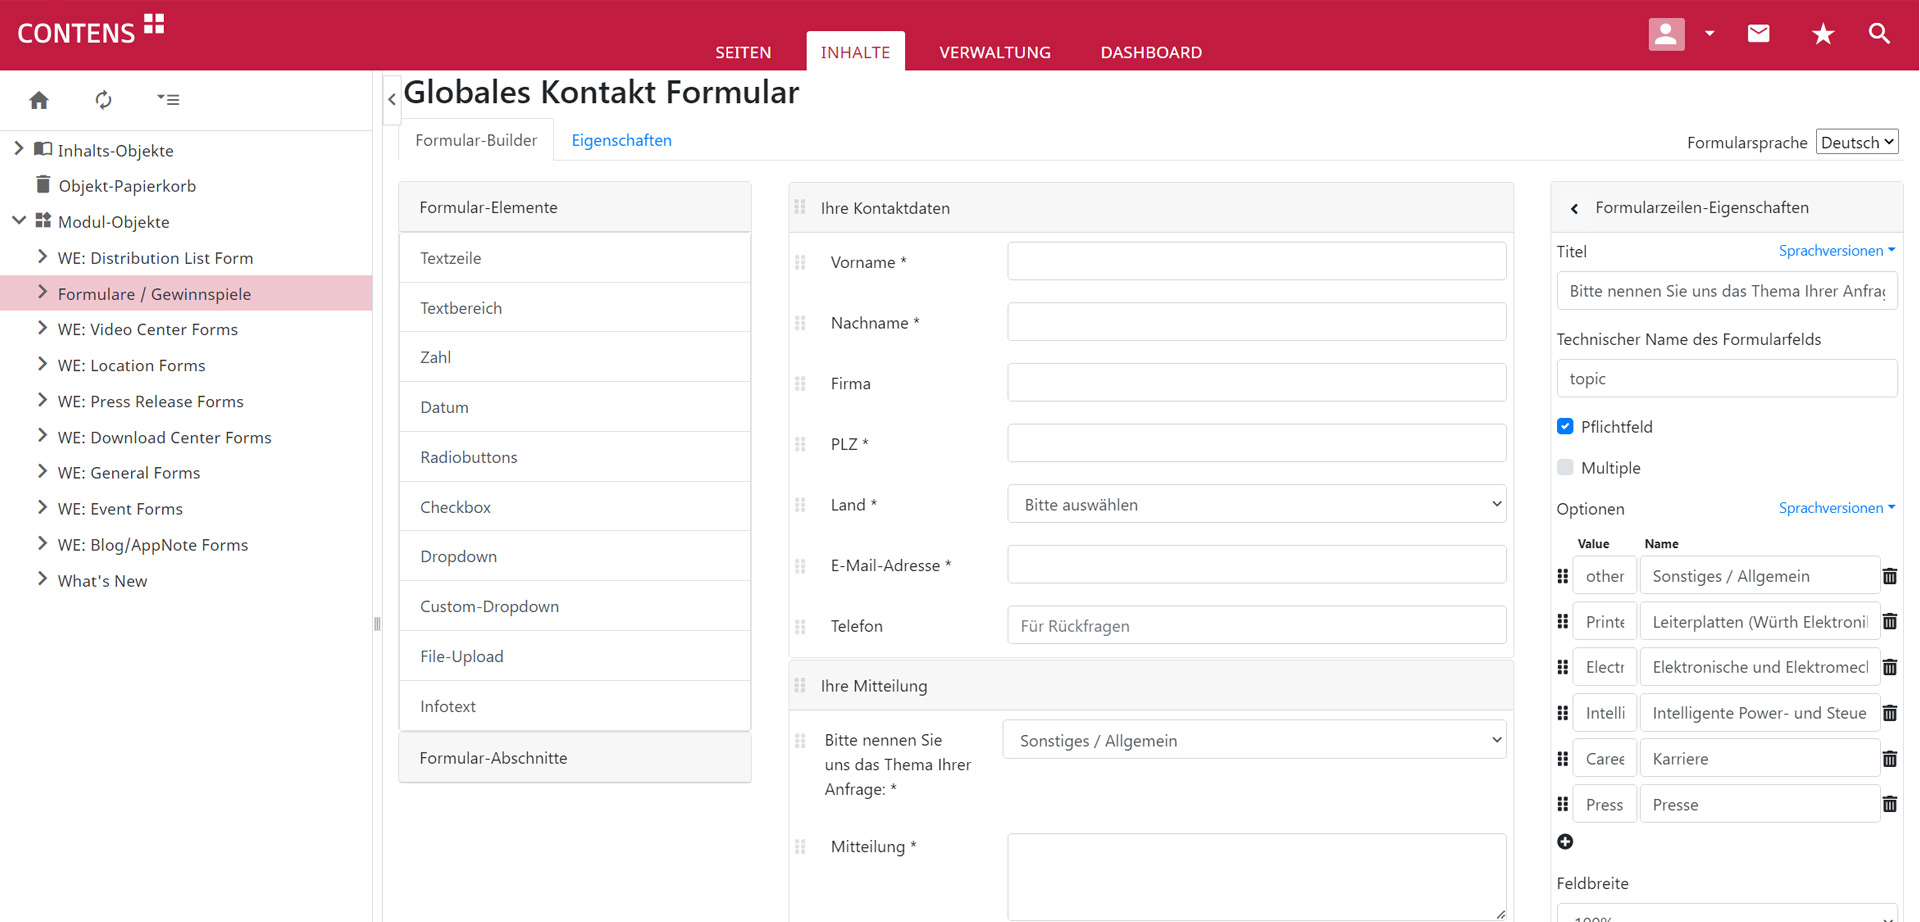The image size is (1920, 922).
Task: Click back arrow in Formularzeilen-Eigenschaften
Action: coord(1574,209)
